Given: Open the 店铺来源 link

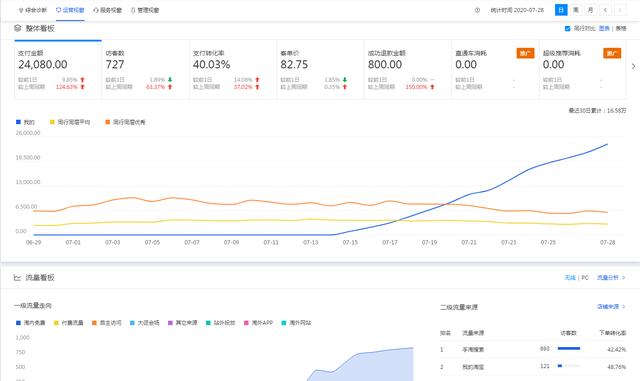Looking at the screenshot, I should coord(611,307).
